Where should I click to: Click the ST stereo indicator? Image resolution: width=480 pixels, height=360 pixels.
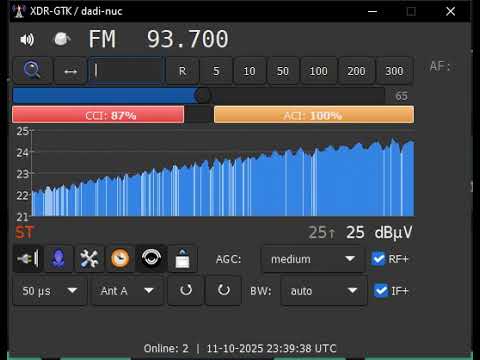pos(25,232)
